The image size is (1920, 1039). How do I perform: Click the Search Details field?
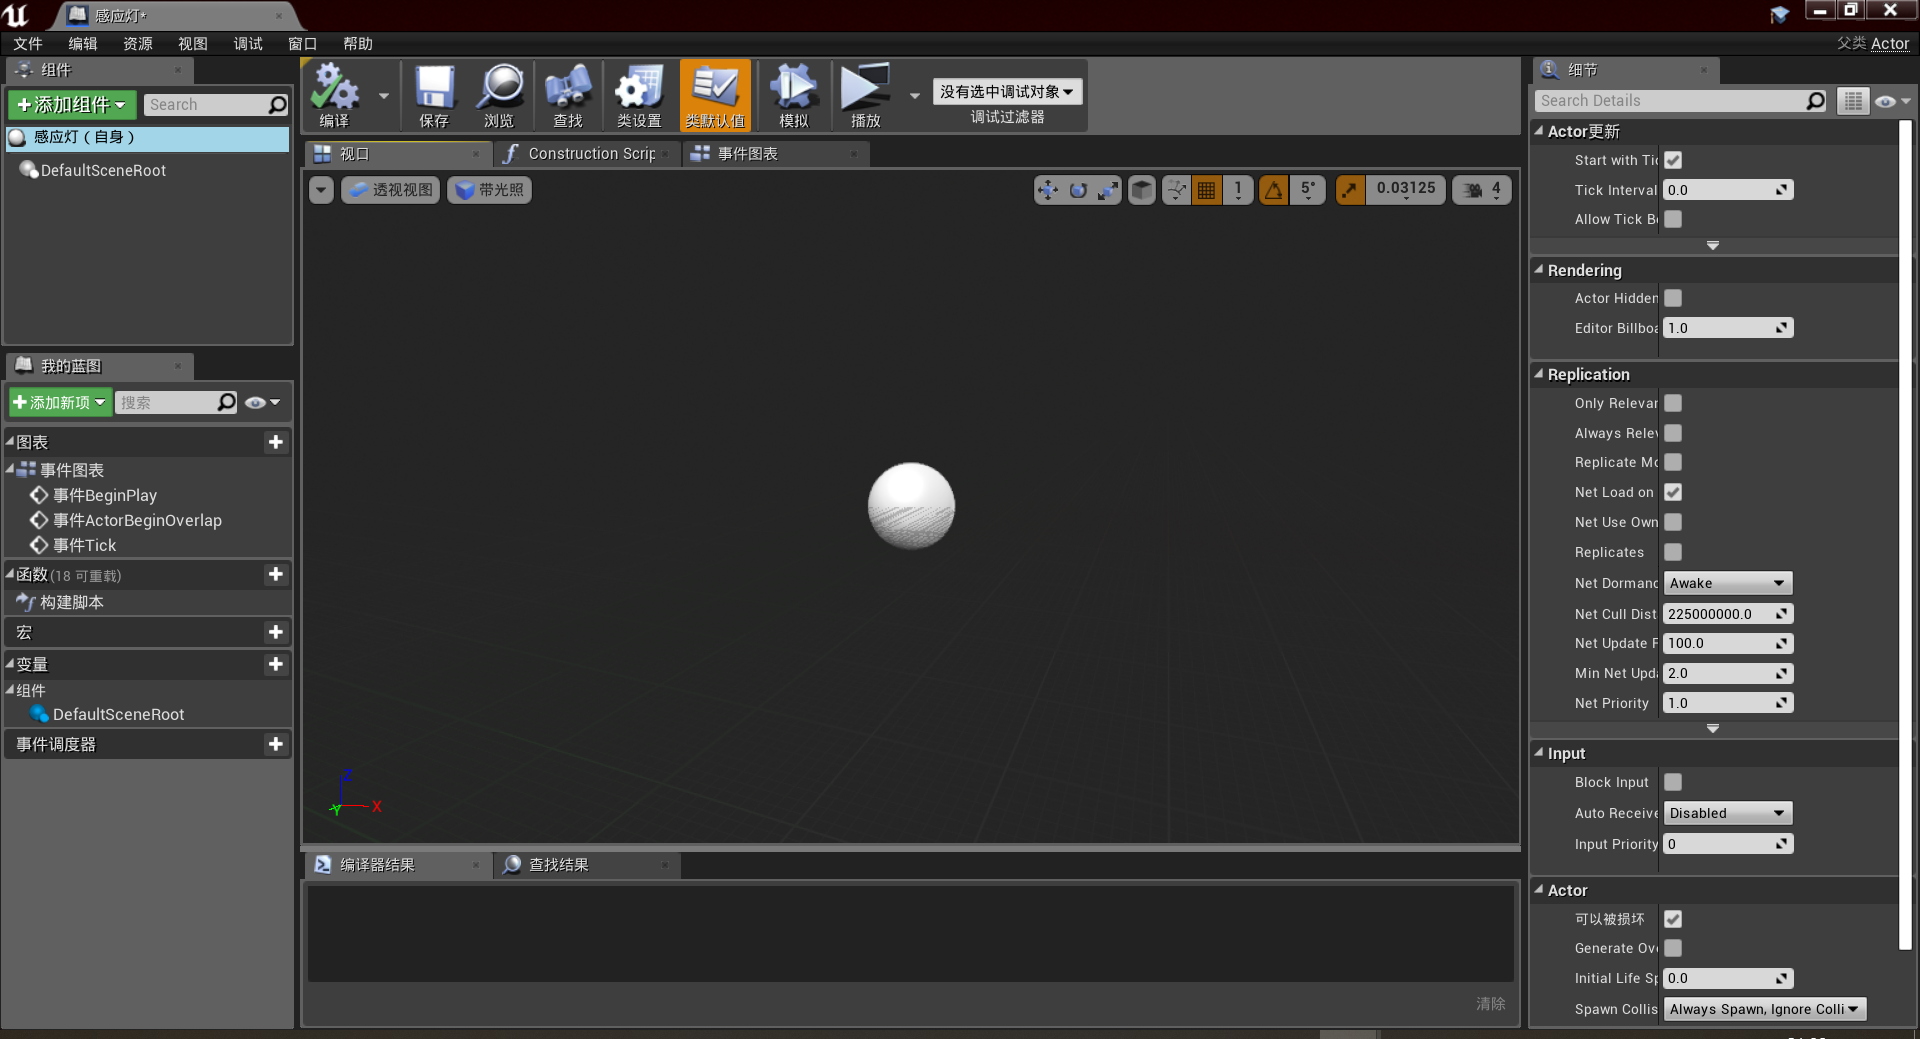1681,101
